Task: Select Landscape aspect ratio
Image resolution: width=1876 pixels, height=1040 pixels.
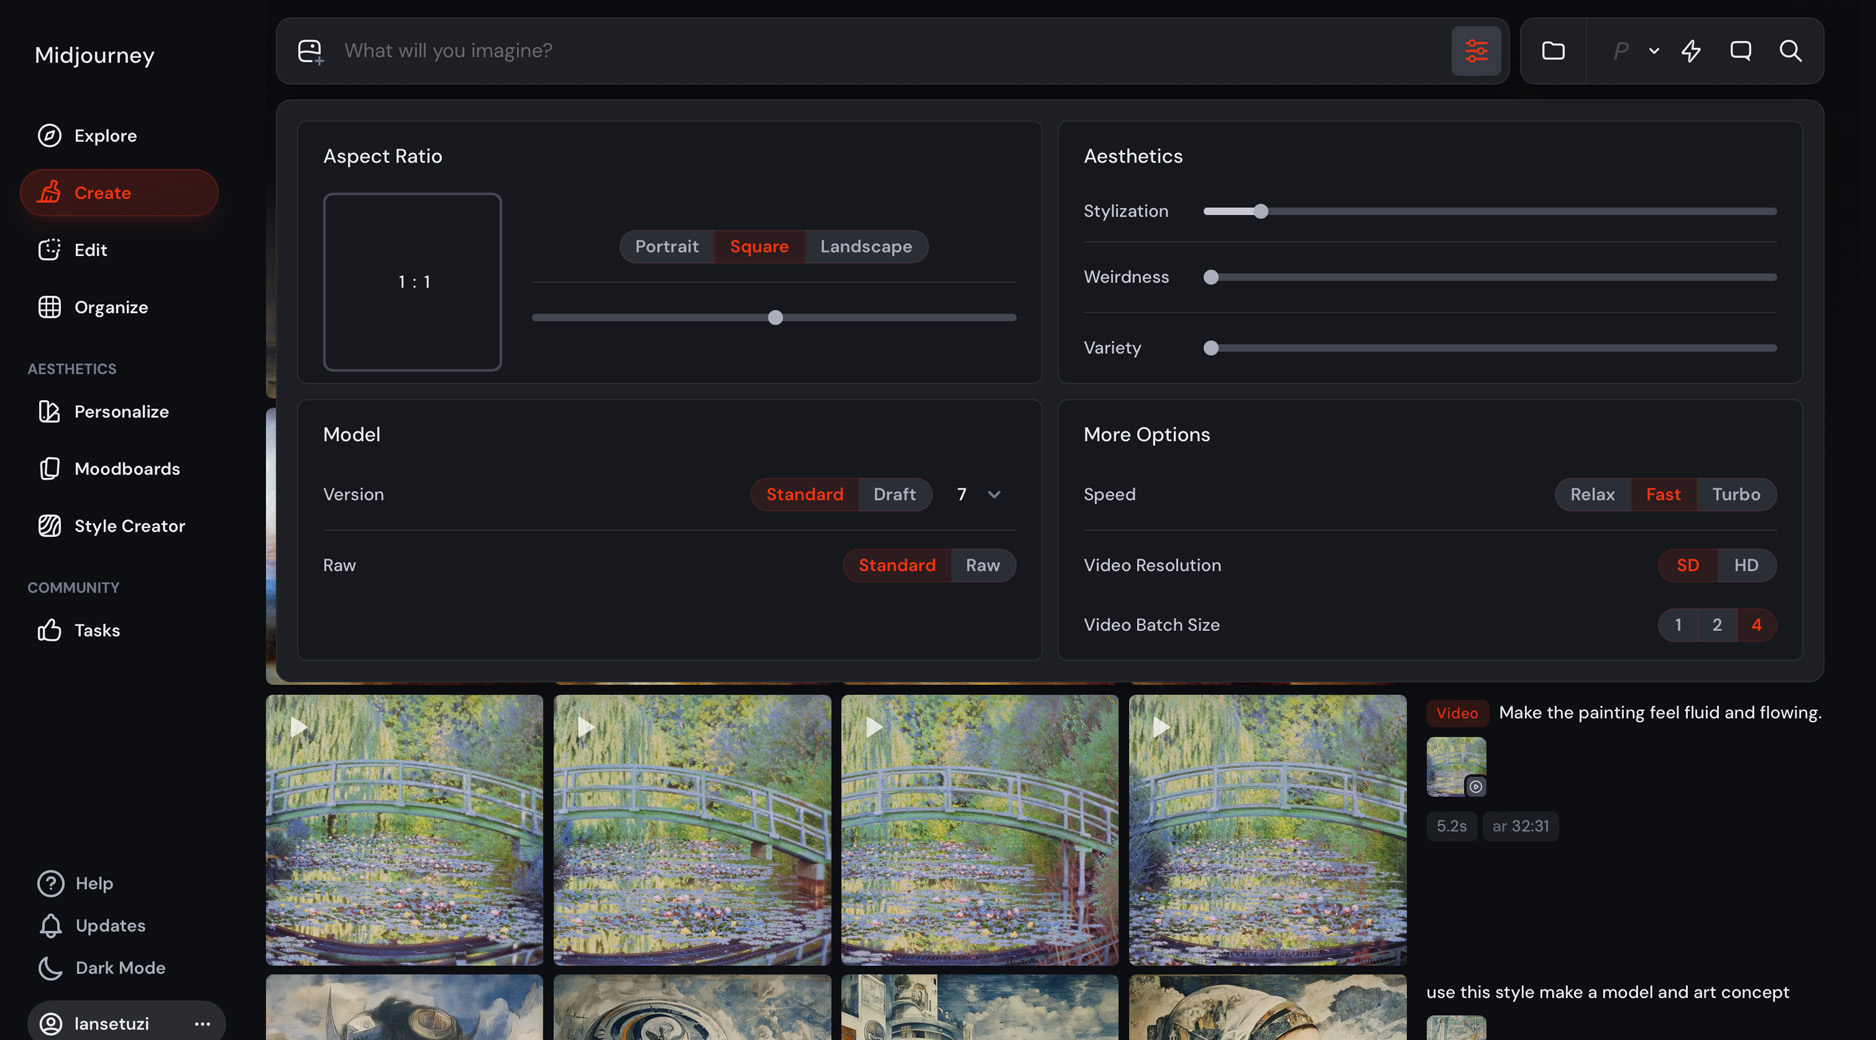Action: click(x=866, y=247)
